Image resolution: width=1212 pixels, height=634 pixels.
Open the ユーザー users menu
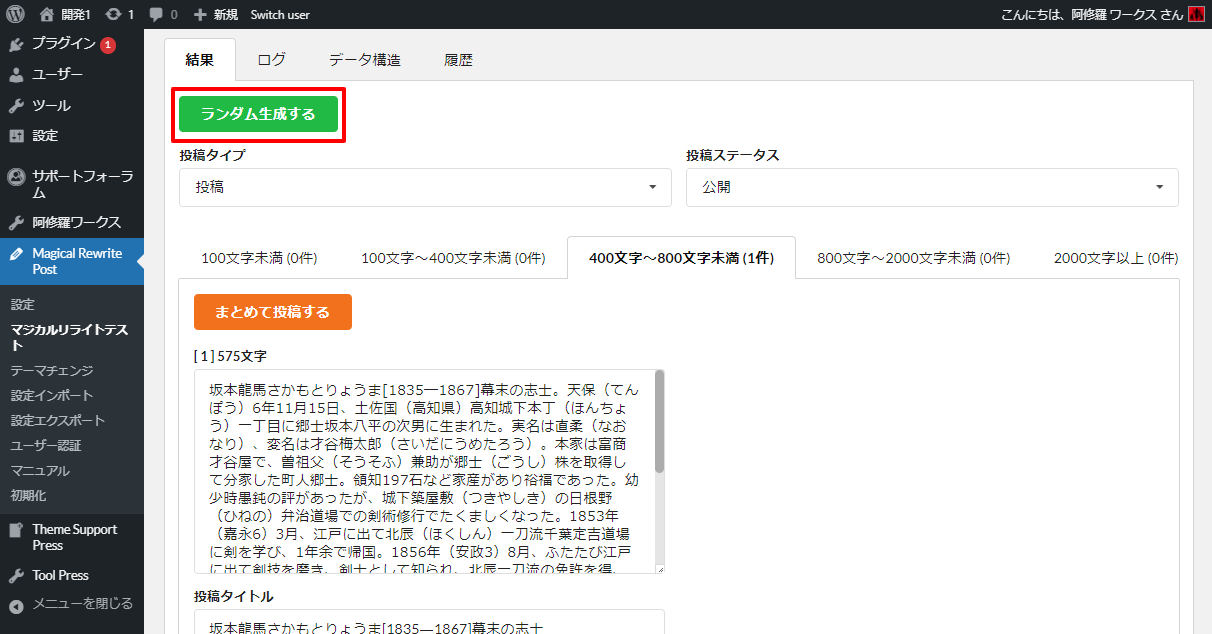[57, 75]
